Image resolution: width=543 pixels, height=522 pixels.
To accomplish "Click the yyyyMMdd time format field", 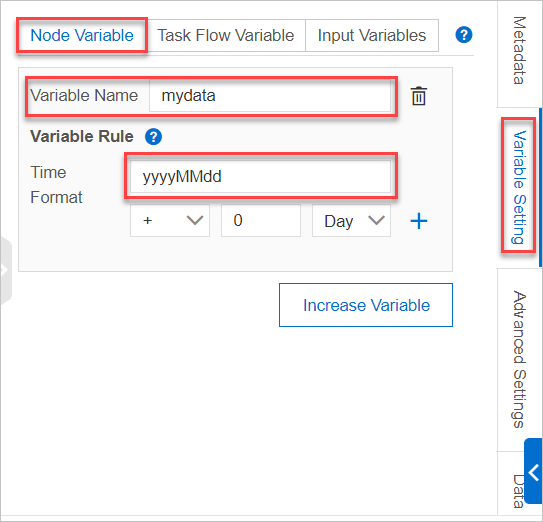I will pos(260,176).
